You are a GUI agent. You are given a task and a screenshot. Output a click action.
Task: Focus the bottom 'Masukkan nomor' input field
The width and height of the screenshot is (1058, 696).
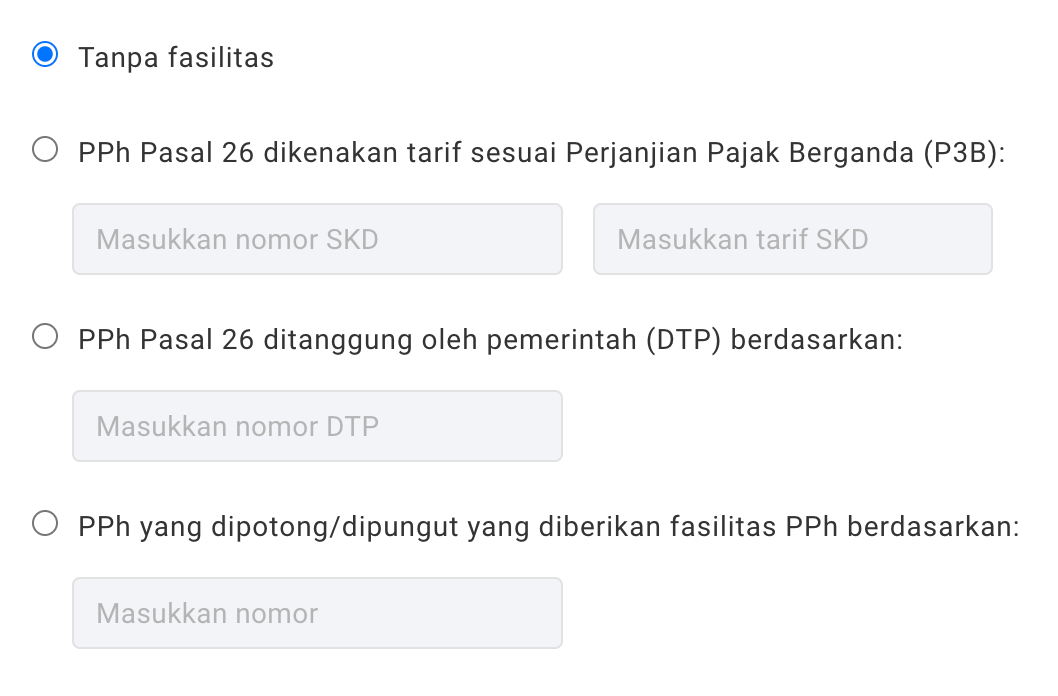click(x=317, y=612)
